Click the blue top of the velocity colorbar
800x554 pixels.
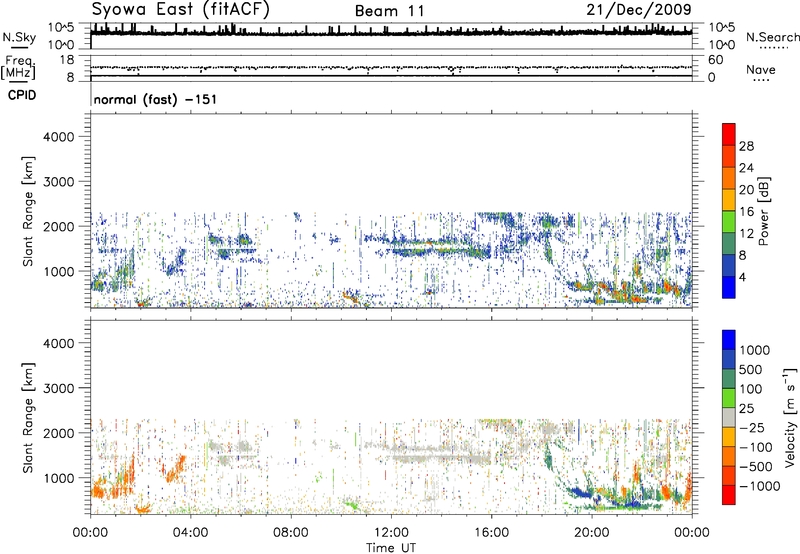(729, 340)
